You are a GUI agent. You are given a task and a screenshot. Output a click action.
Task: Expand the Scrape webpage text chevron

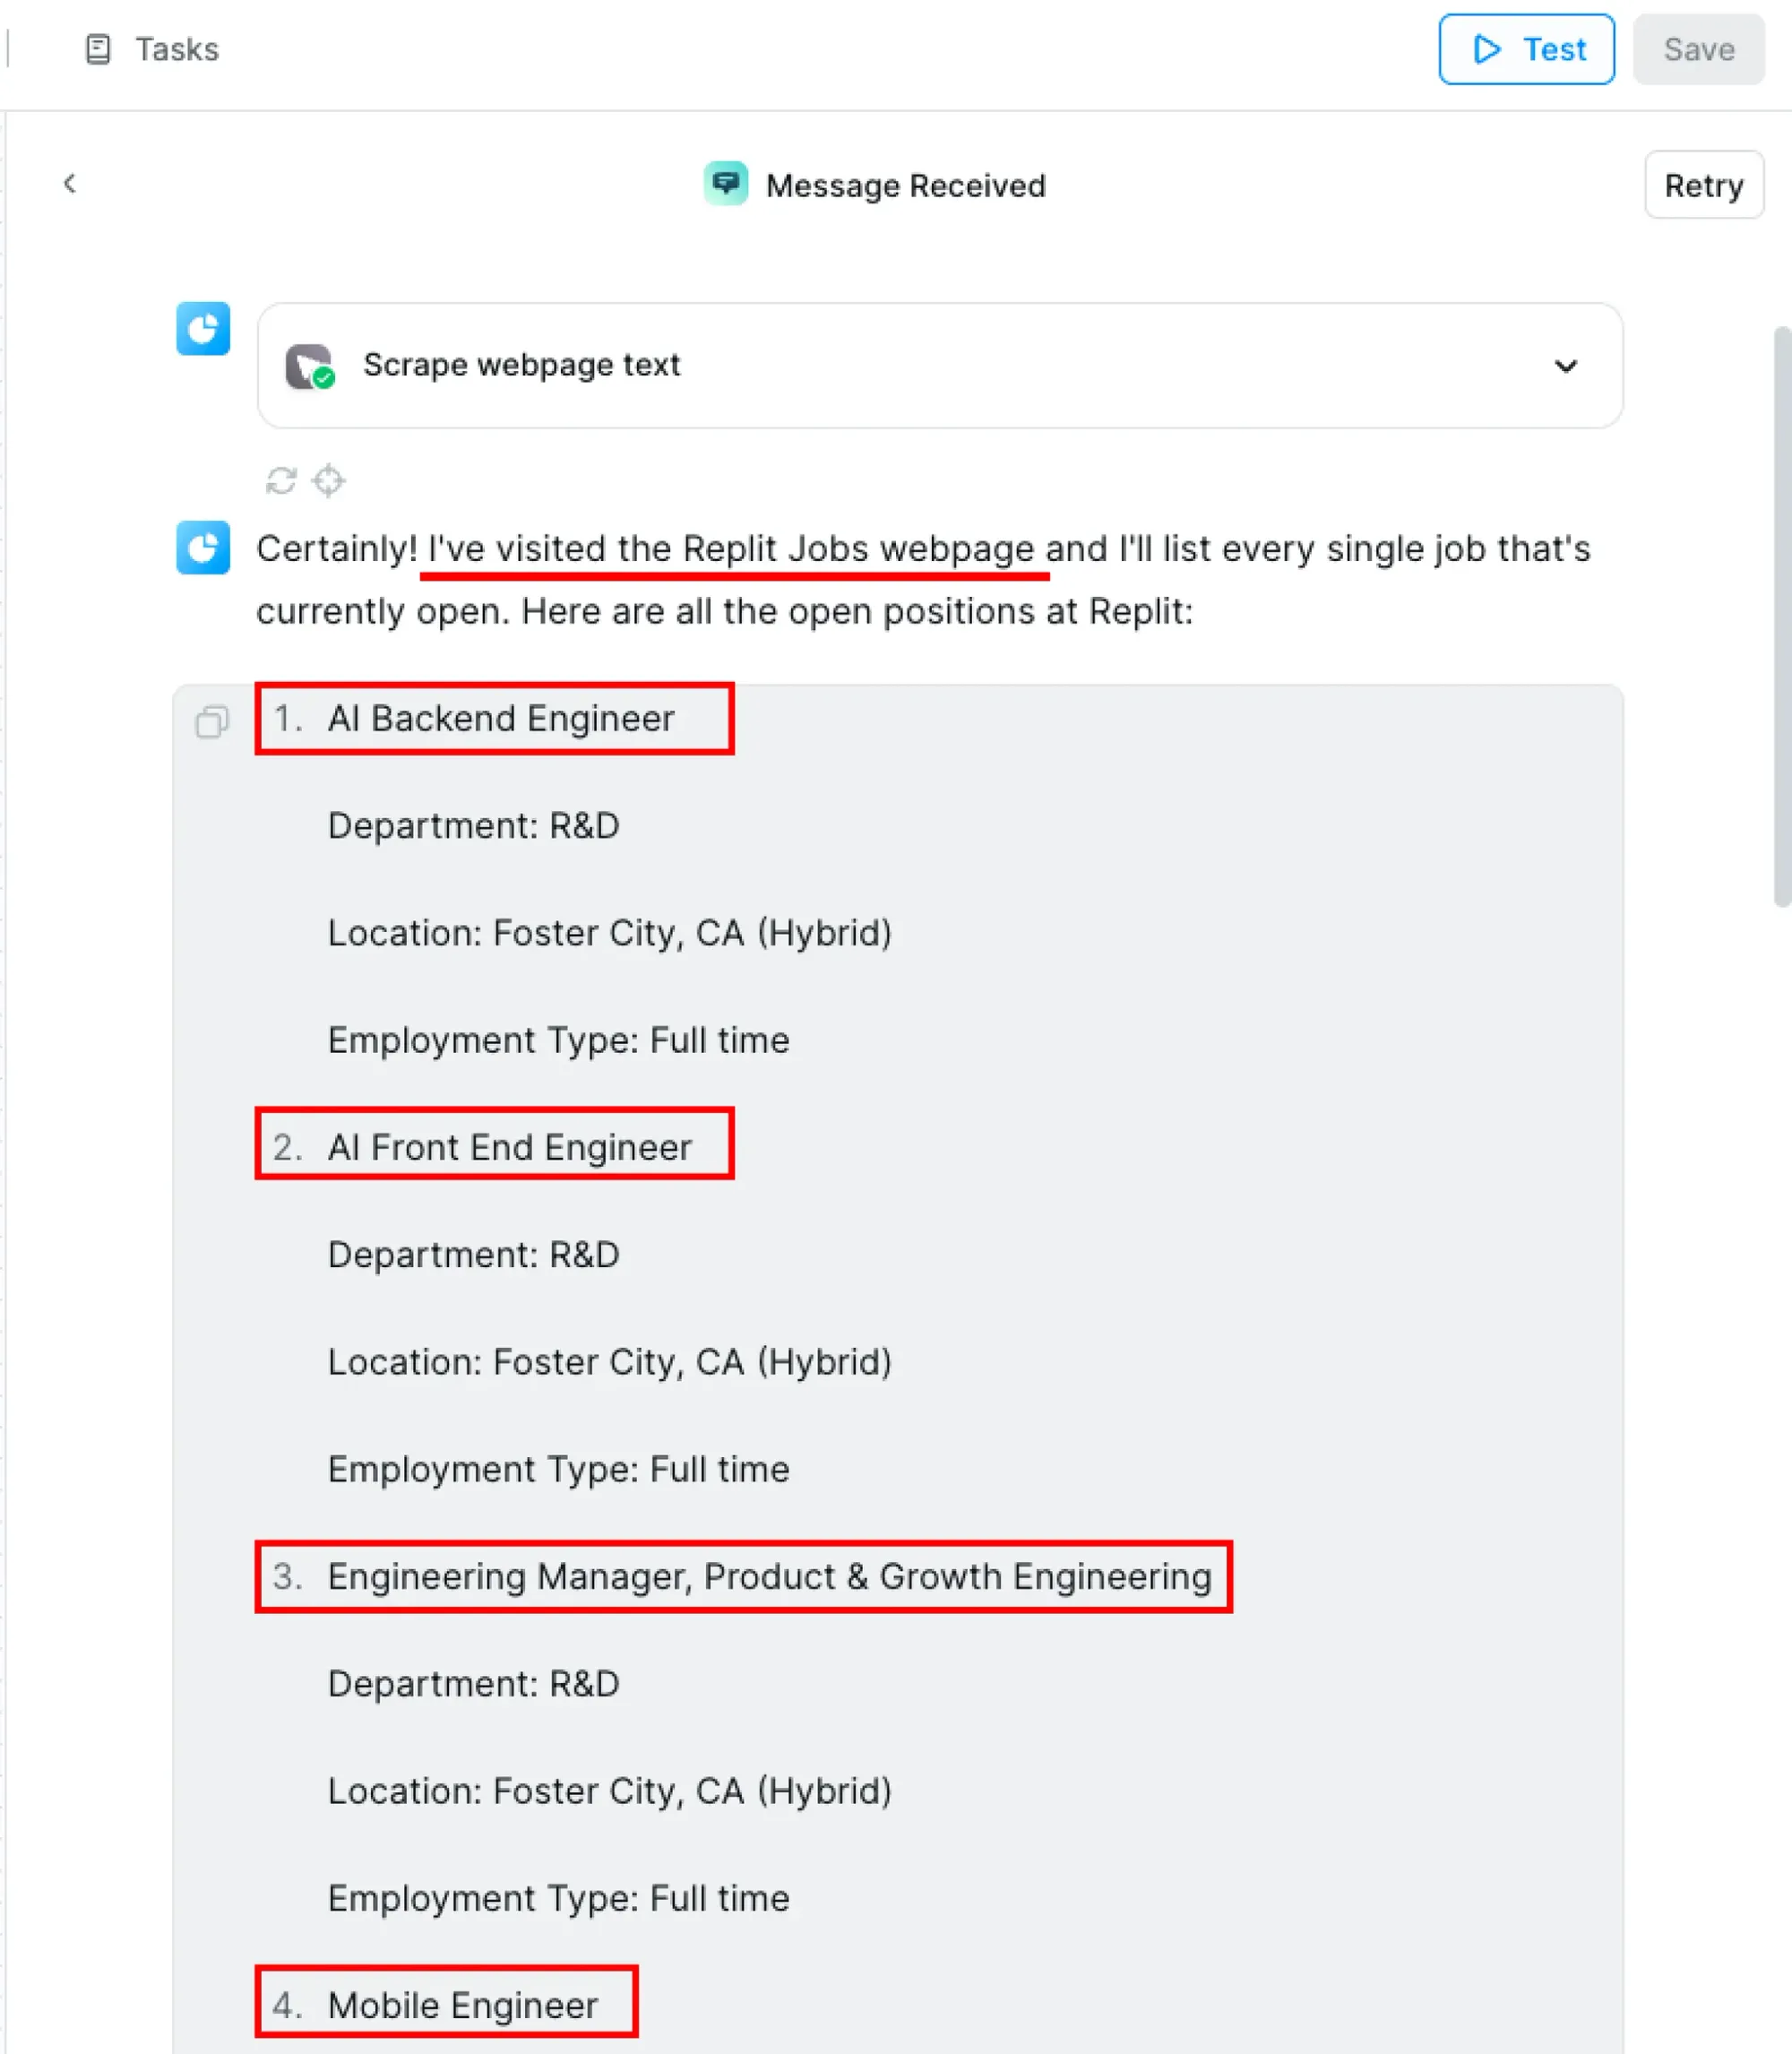pos(1565,366)
